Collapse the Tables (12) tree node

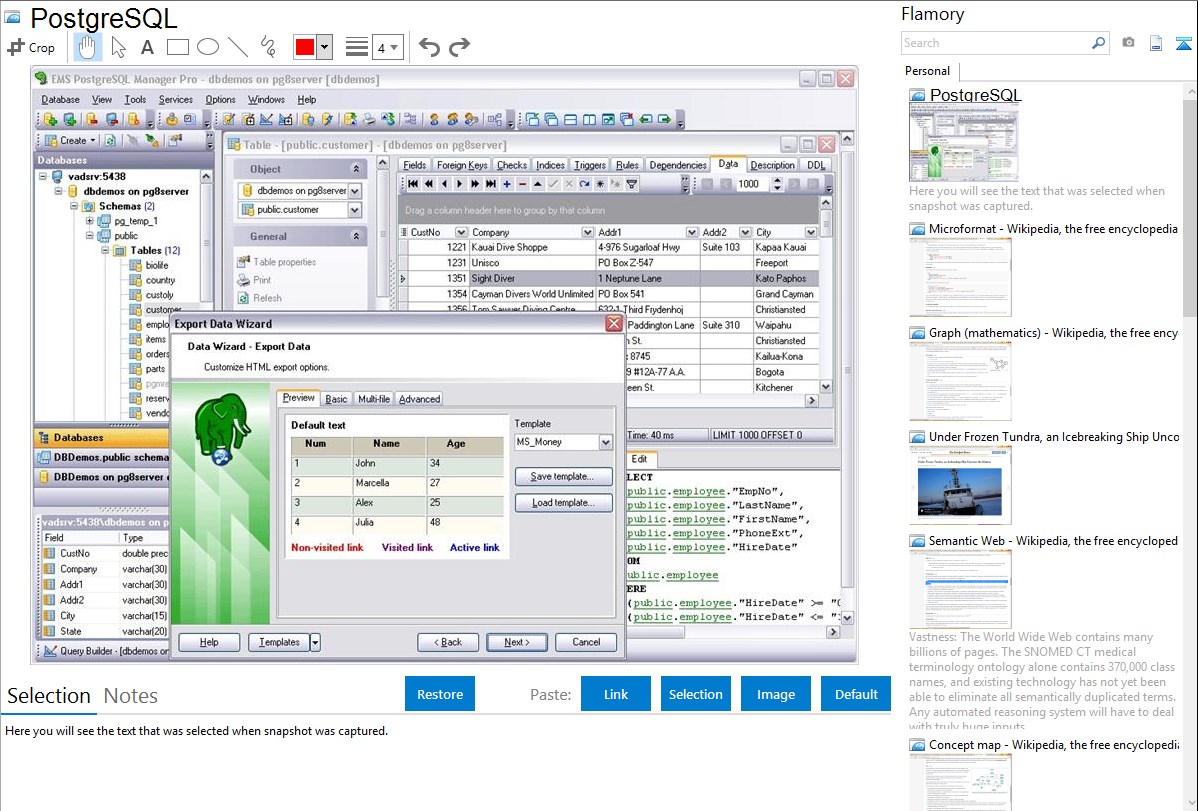click(105, 251)
